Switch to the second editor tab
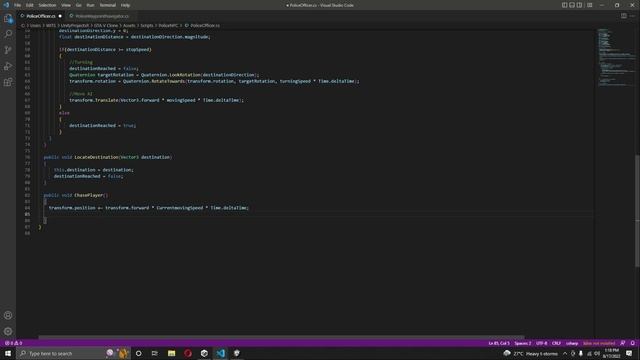Image resolution: width=640 pixels, height=360 pixels. (102, 16)
